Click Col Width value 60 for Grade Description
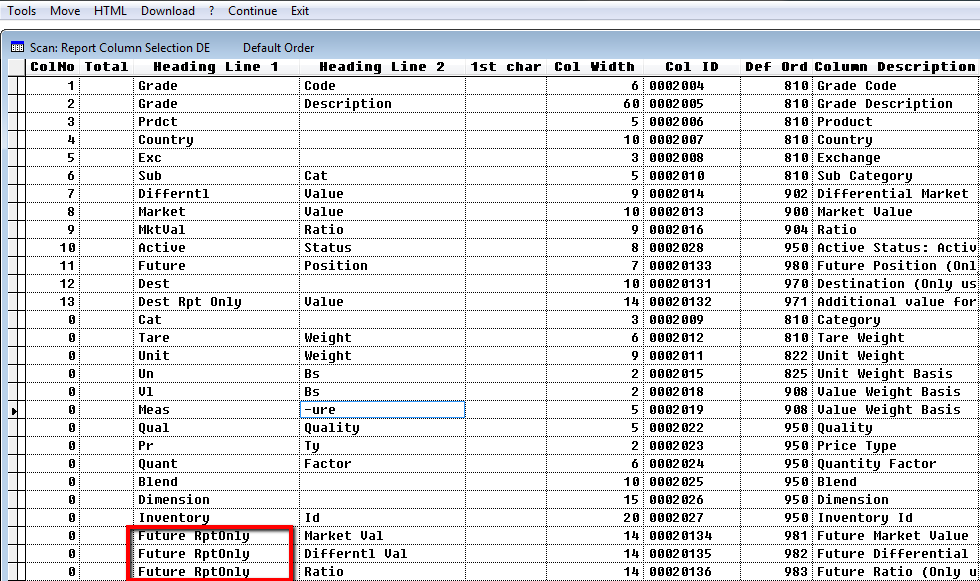 594,104
